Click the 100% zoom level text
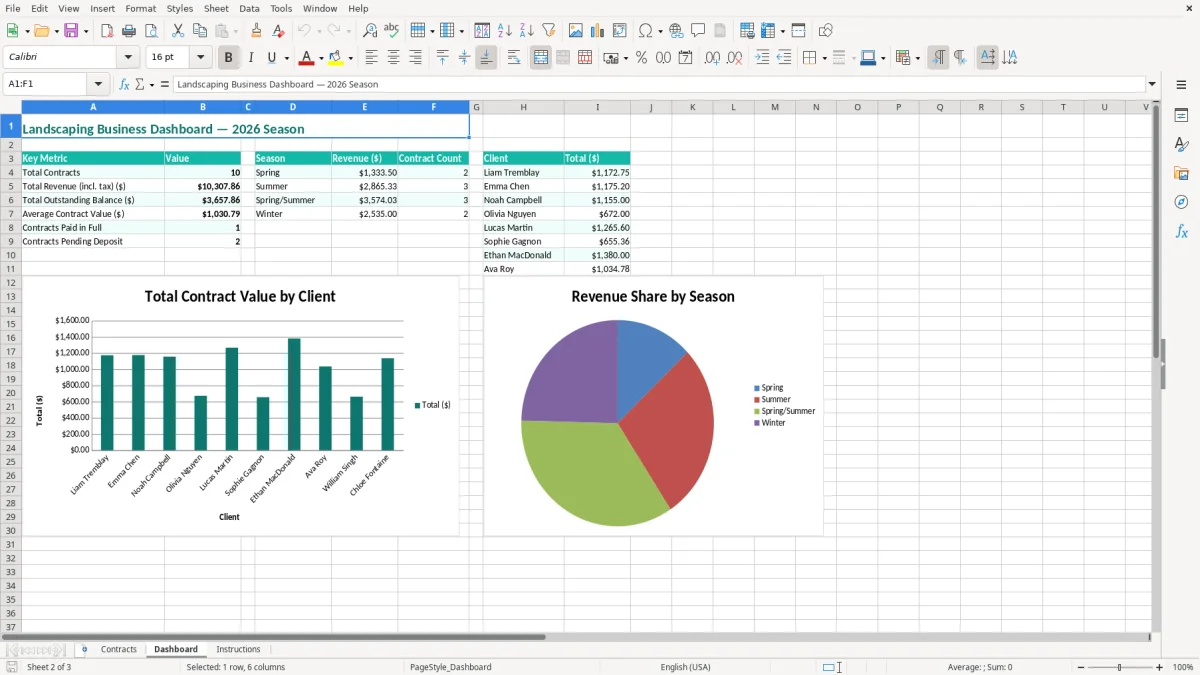 point(1183,667)
